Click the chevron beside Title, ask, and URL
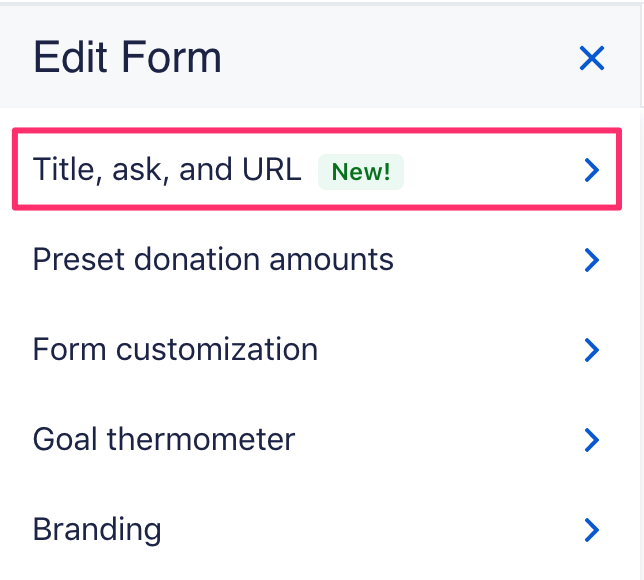Viewport: 644px width, 580px height. click(592, 171)
